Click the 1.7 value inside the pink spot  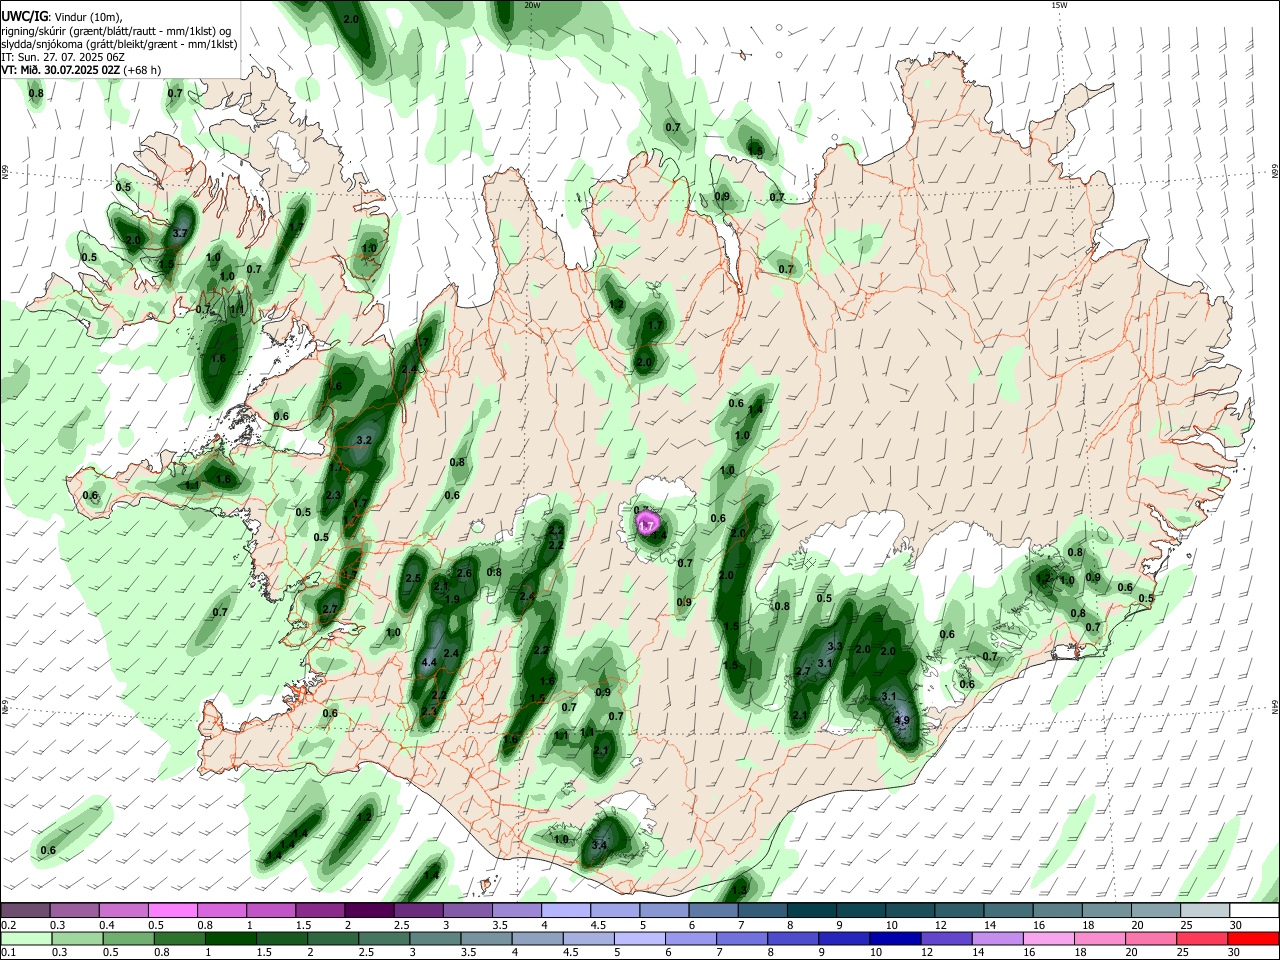[646, 525]
